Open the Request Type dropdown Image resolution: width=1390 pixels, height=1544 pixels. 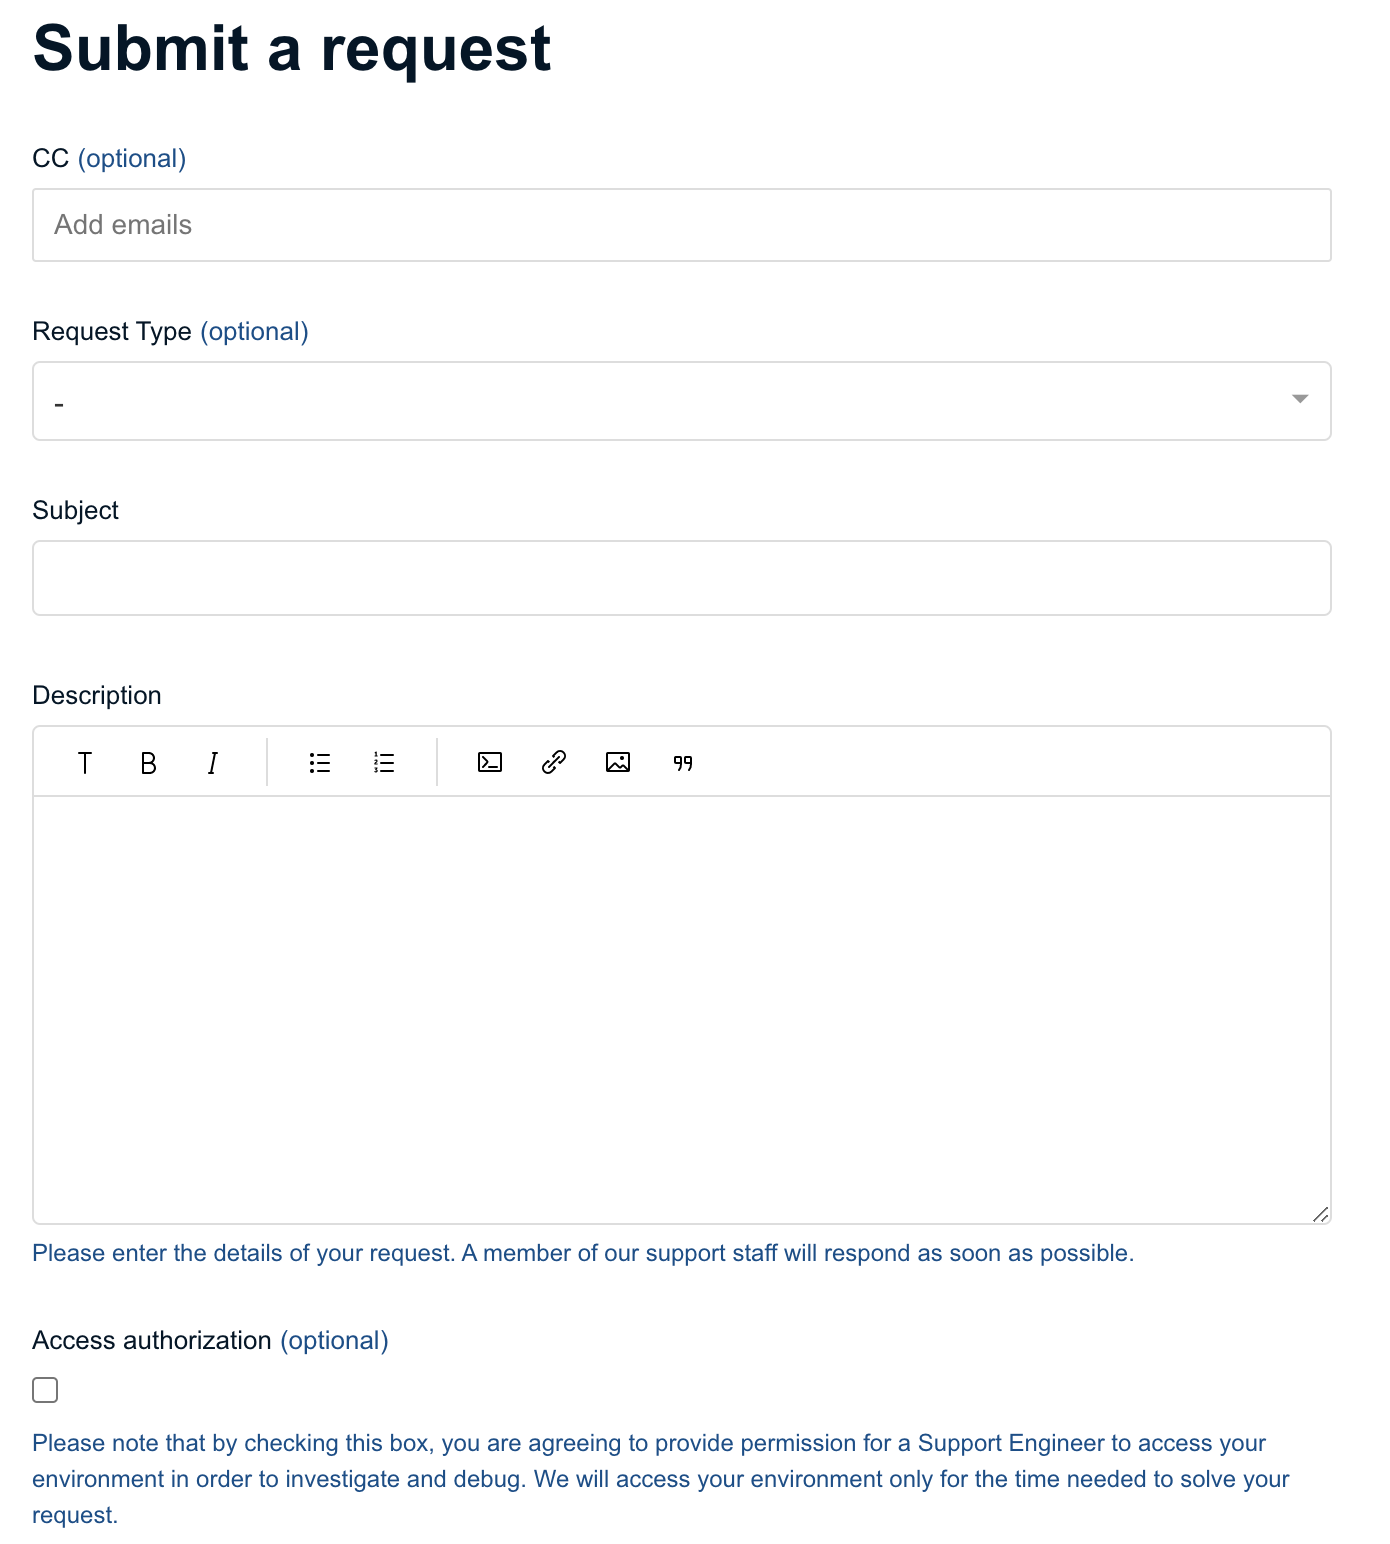pyautogui.click(x=680, y=401)
